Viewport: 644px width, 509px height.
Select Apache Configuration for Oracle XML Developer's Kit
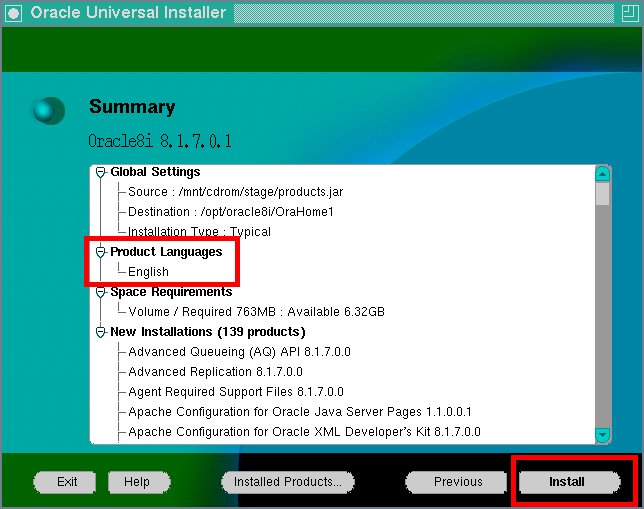pos(304,432)
